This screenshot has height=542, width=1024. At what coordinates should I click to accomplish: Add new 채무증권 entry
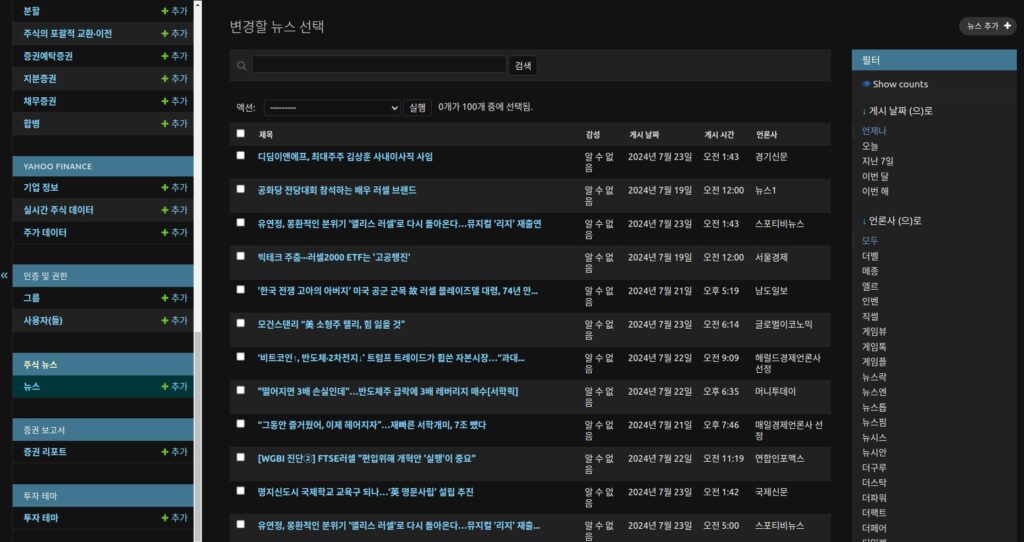coord(174,101)
